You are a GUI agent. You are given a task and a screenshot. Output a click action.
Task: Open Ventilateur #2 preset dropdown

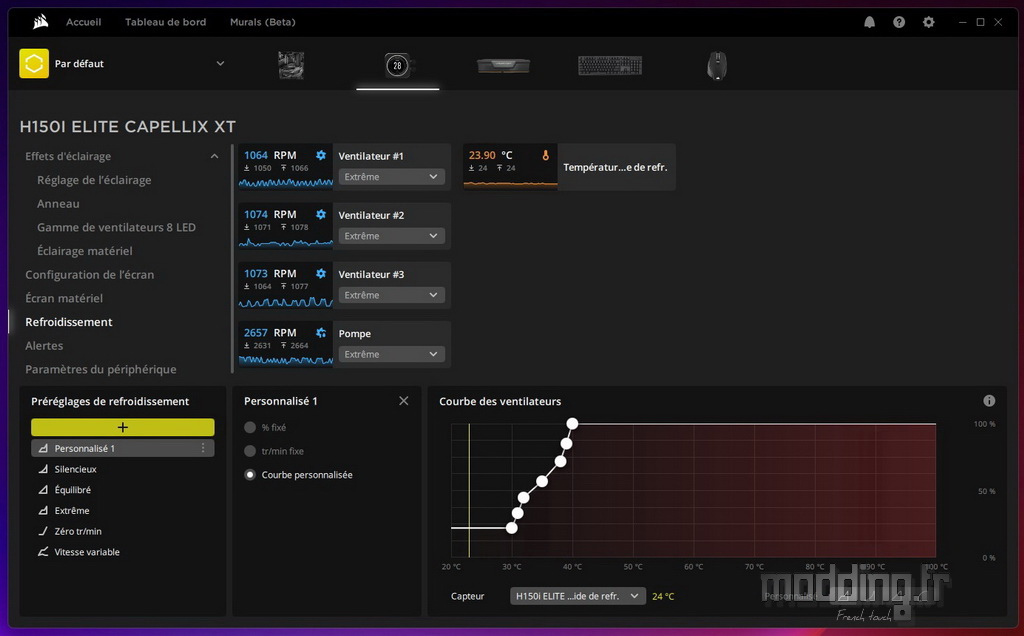coord(391,236)
